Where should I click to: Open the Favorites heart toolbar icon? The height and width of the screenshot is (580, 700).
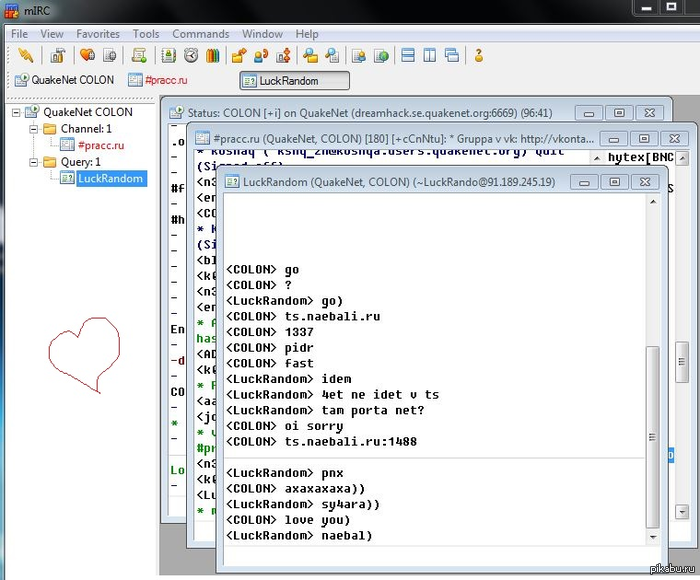[x=87, y=55]
